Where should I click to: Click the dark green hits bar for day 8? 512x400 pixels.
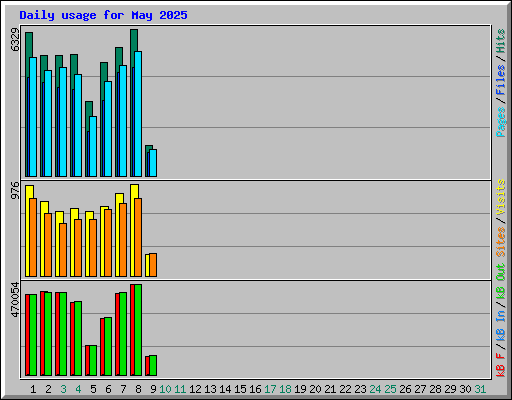(x=134, y=40)
